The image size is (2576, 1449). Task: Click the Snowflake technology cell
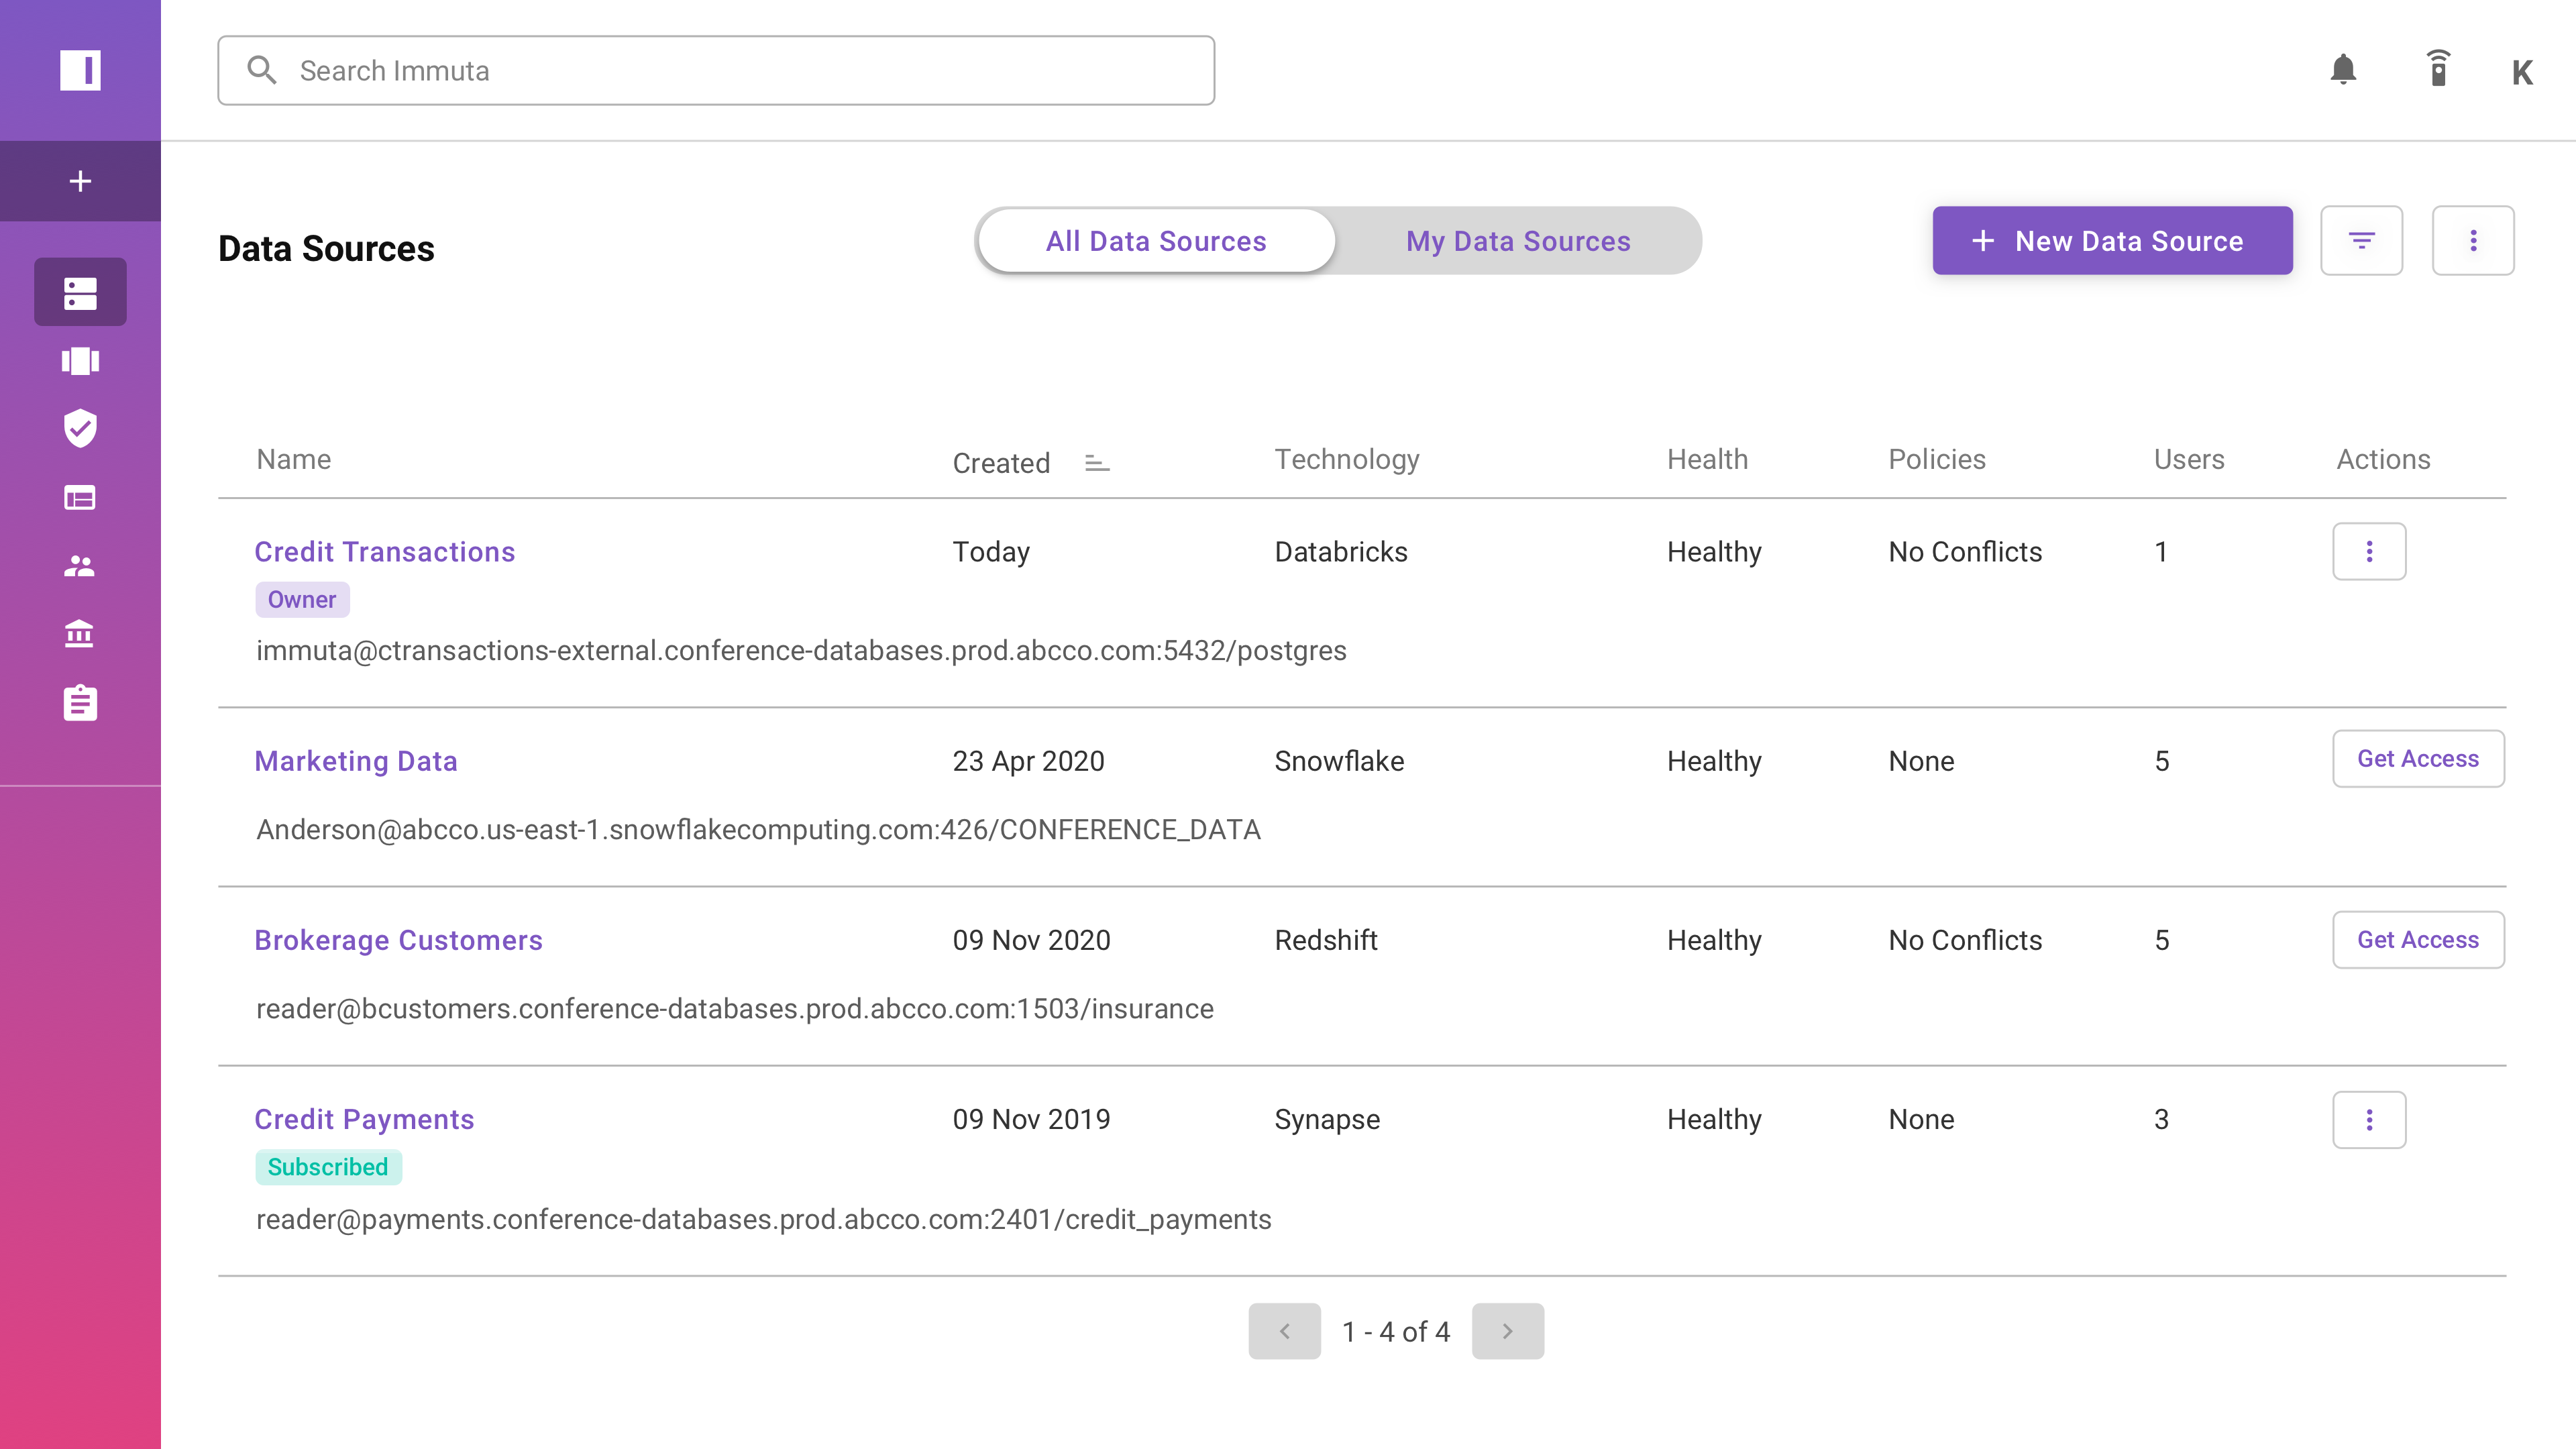pyautogui.click(x=1339, y=761)
